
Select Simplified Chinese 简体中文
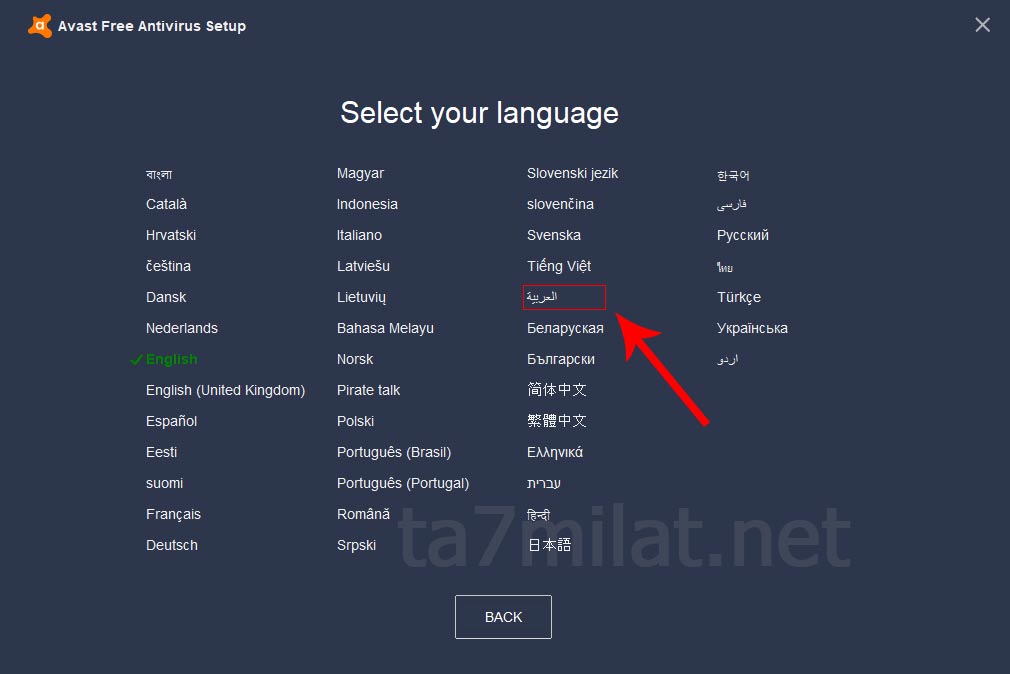click(x=557, y=390)
